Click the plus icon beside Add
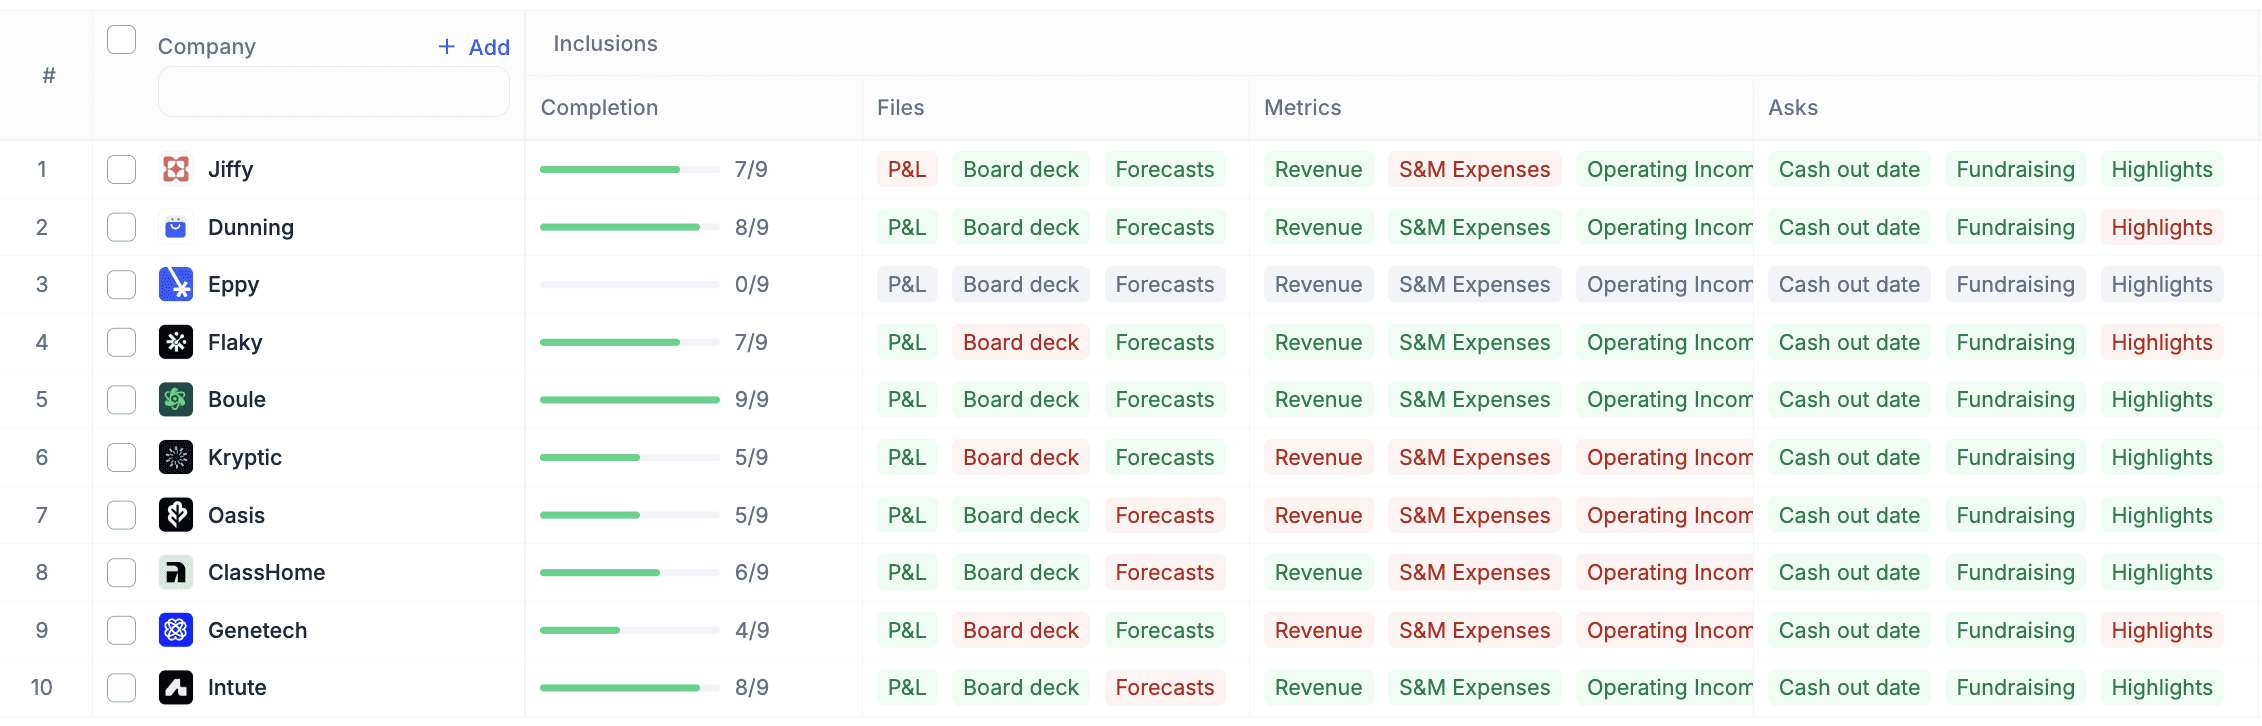This screenshot has width=2262, height=726. tap(447, 47)
